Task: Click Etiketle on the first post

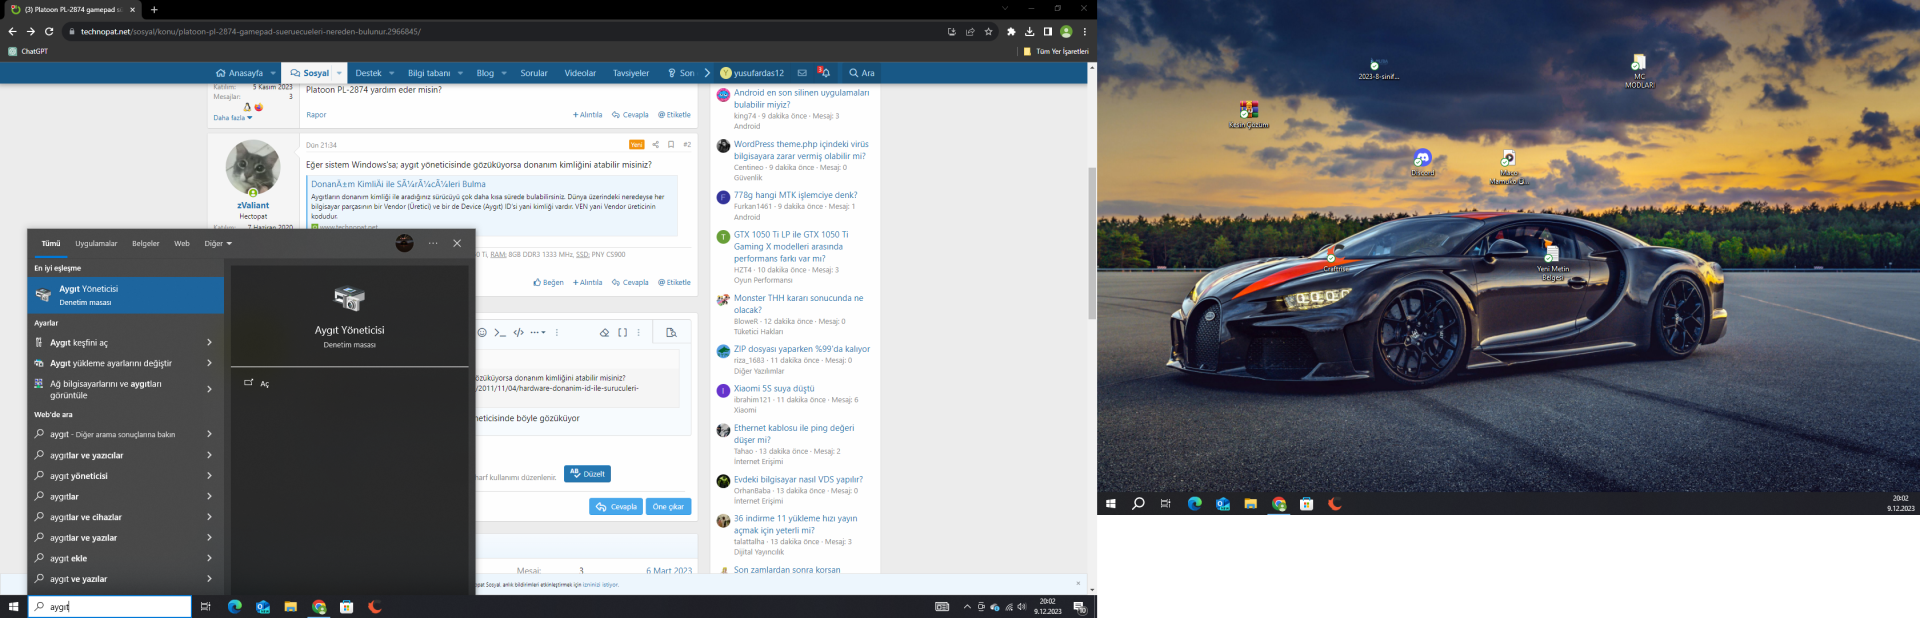Action: point(675,115)
